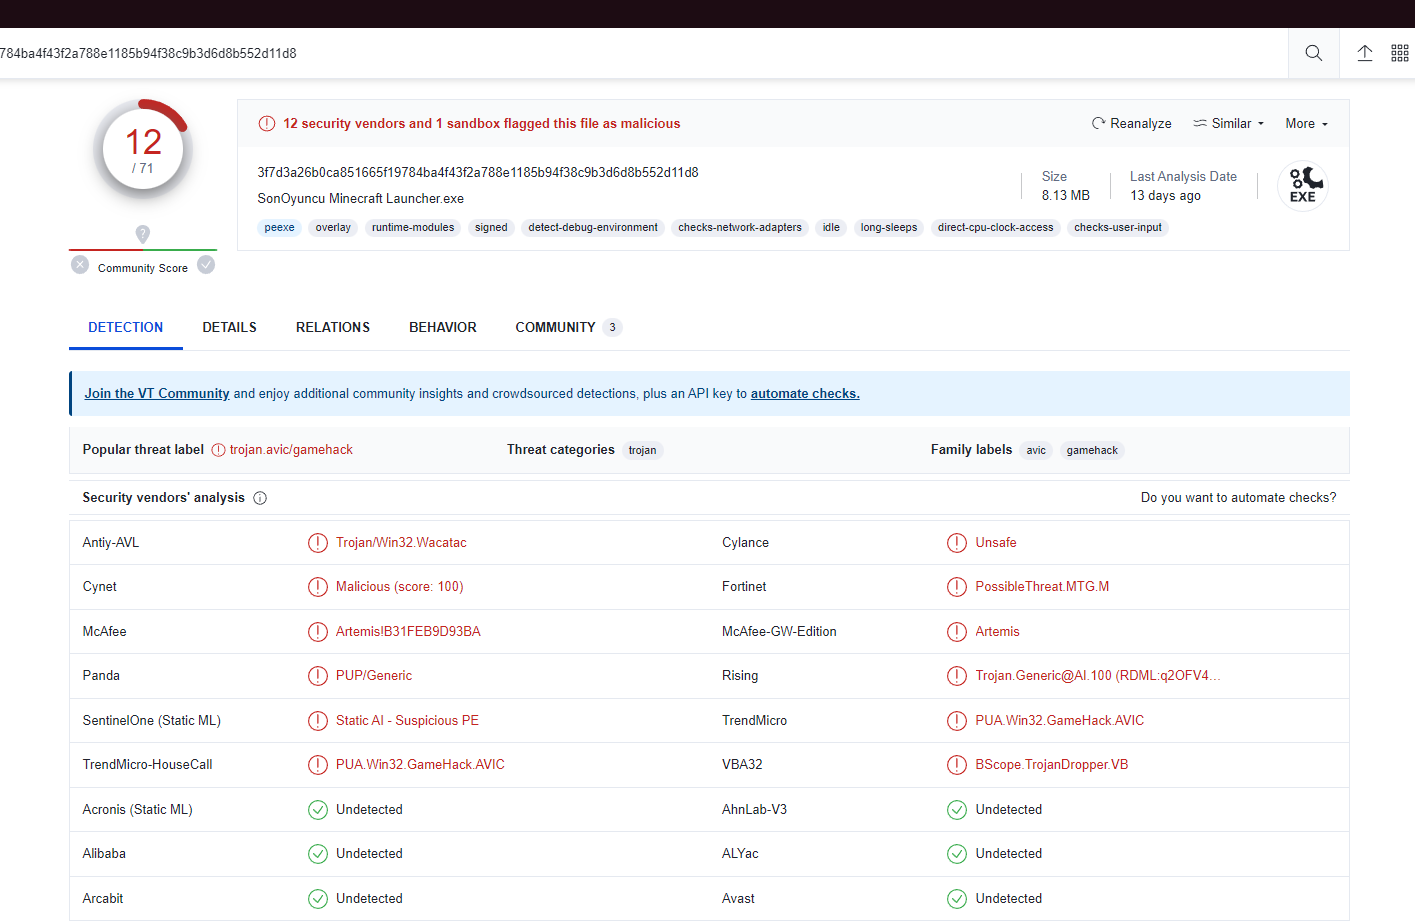The width and height of the screenshot is (1415, 921).
Task: Vote negative with the community score X icon
Action: click(80, 265)
